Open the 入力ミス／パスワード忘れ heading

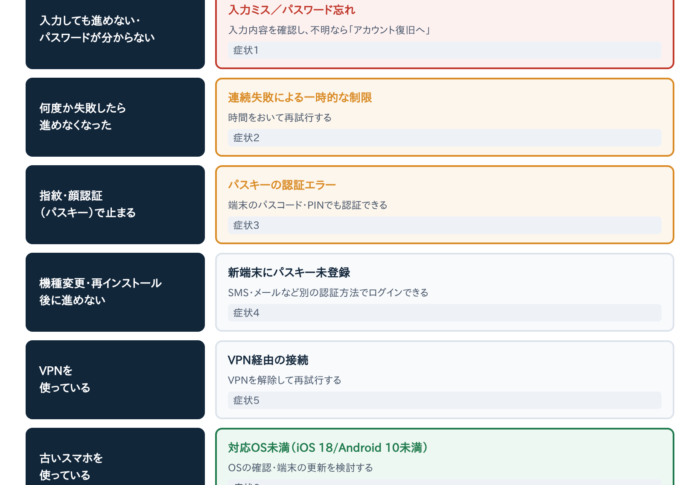[x=292, y=10]
